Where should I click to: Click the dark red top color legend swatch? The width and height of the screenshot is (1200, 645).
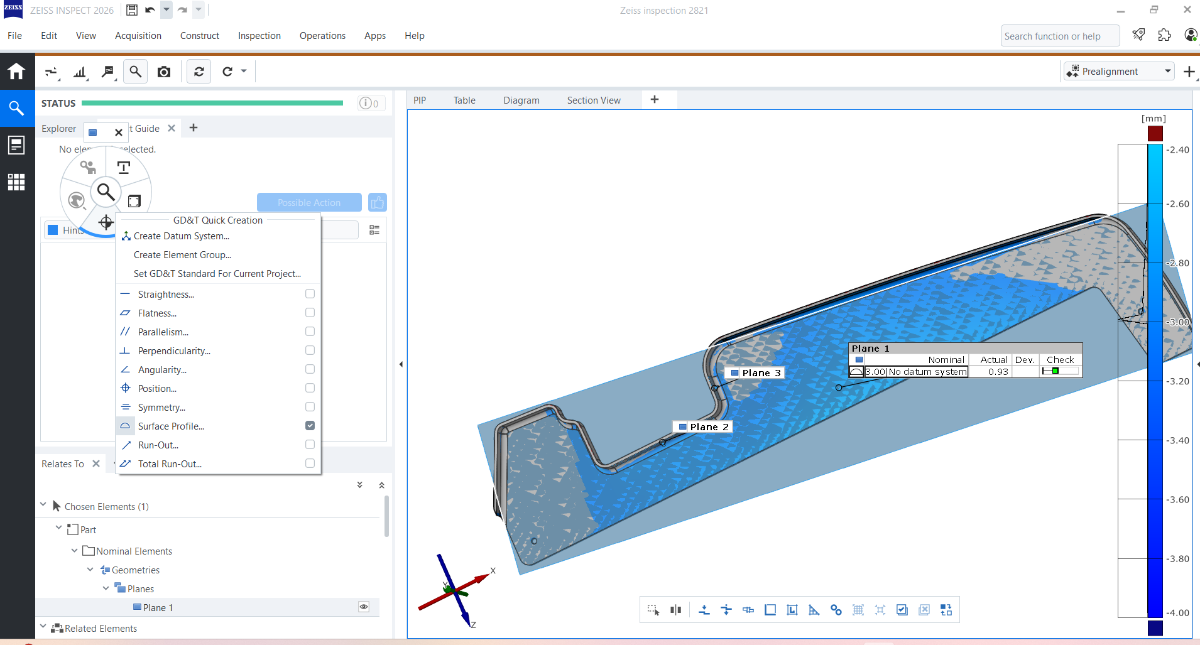click(1155, 133)
